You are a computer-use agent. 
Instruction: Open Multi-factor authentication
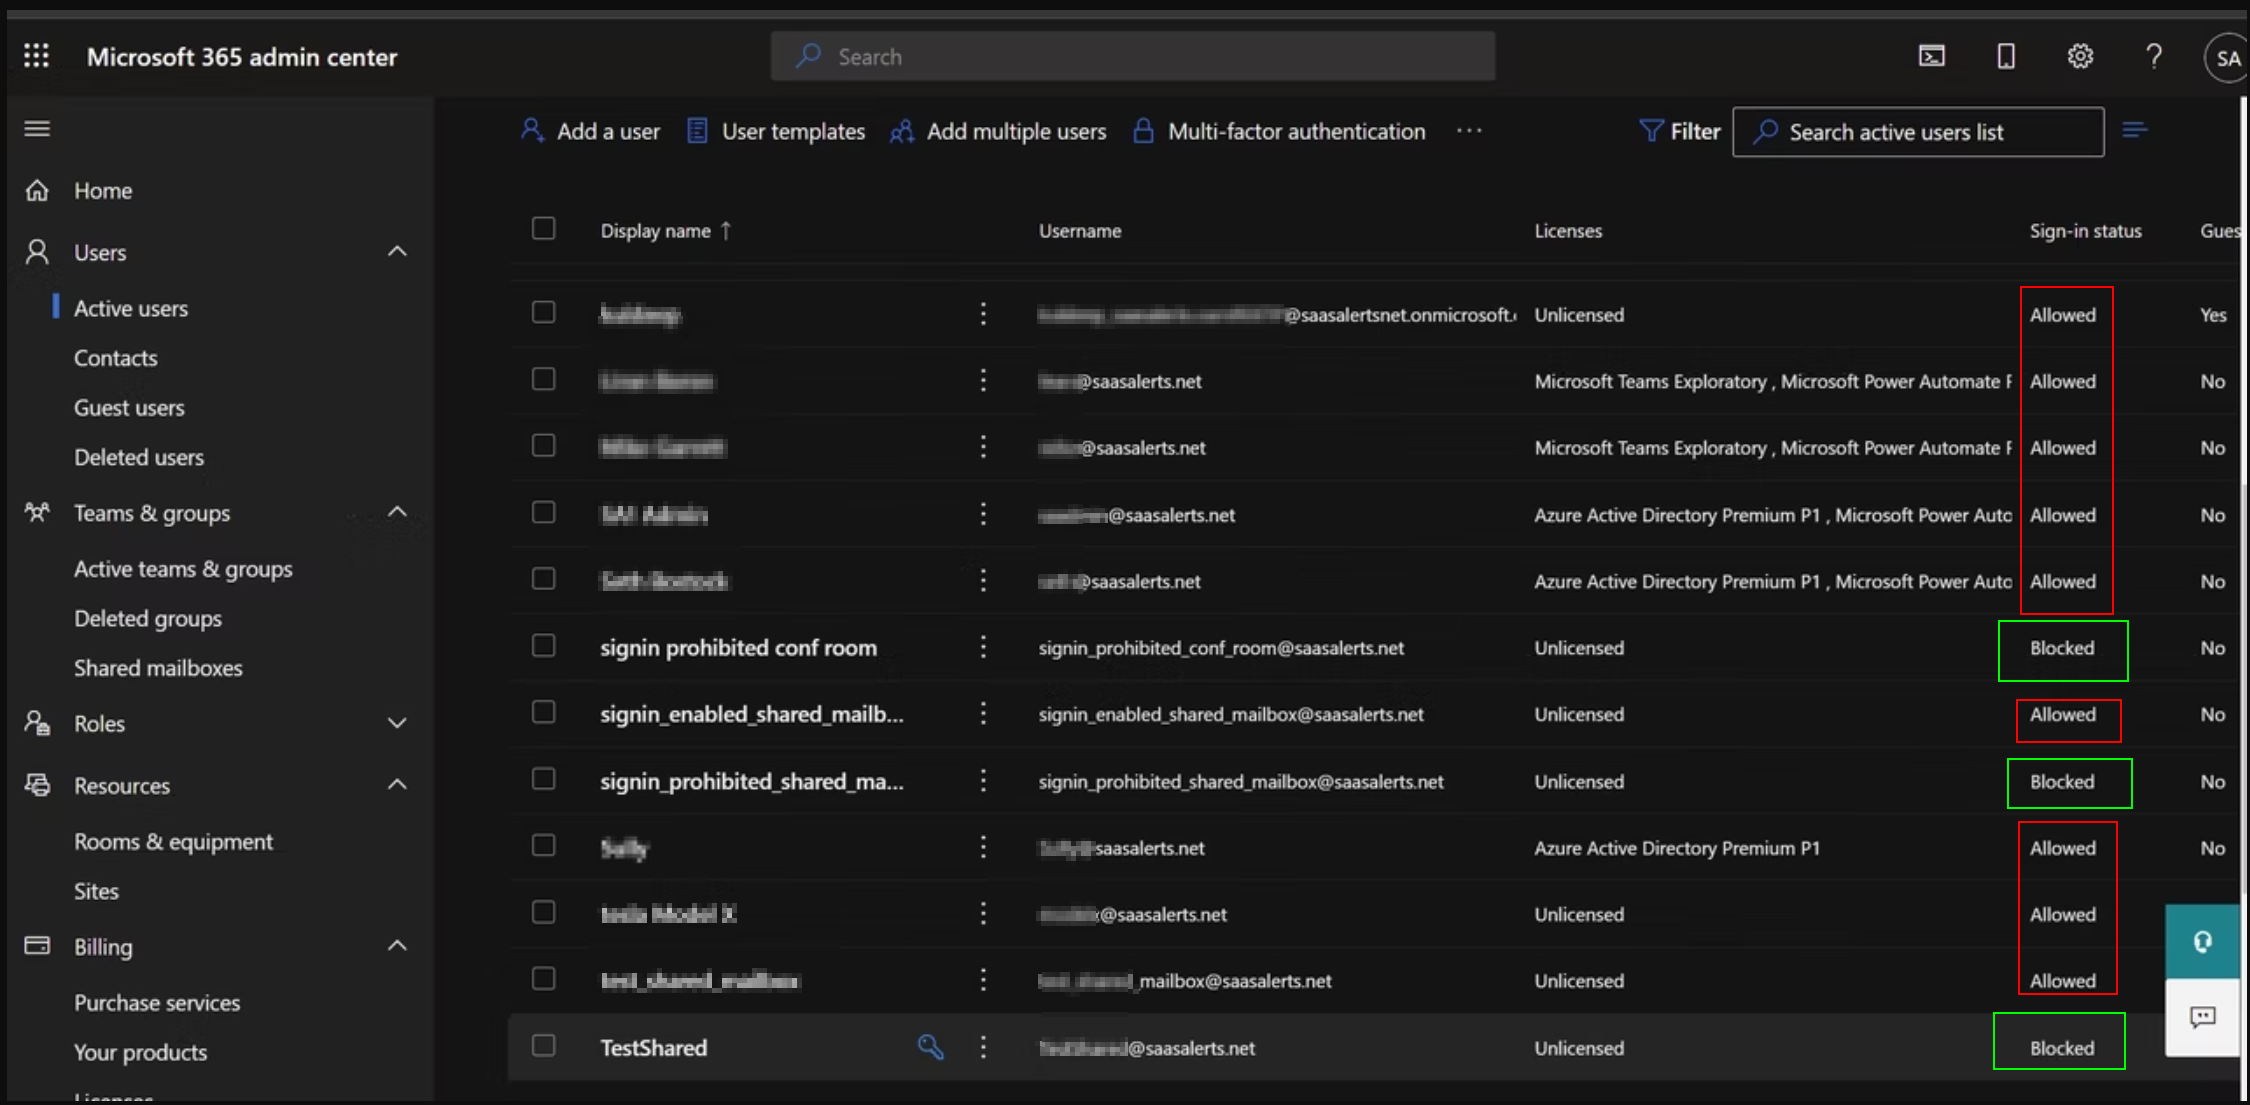click(x=1279, y=131)
